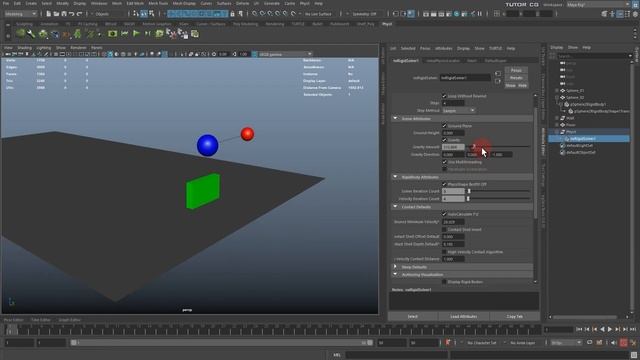The height and width of the screenshot is (360, 640).
Task: Expand Sleep Defaults section
Action: coord(395,267)
